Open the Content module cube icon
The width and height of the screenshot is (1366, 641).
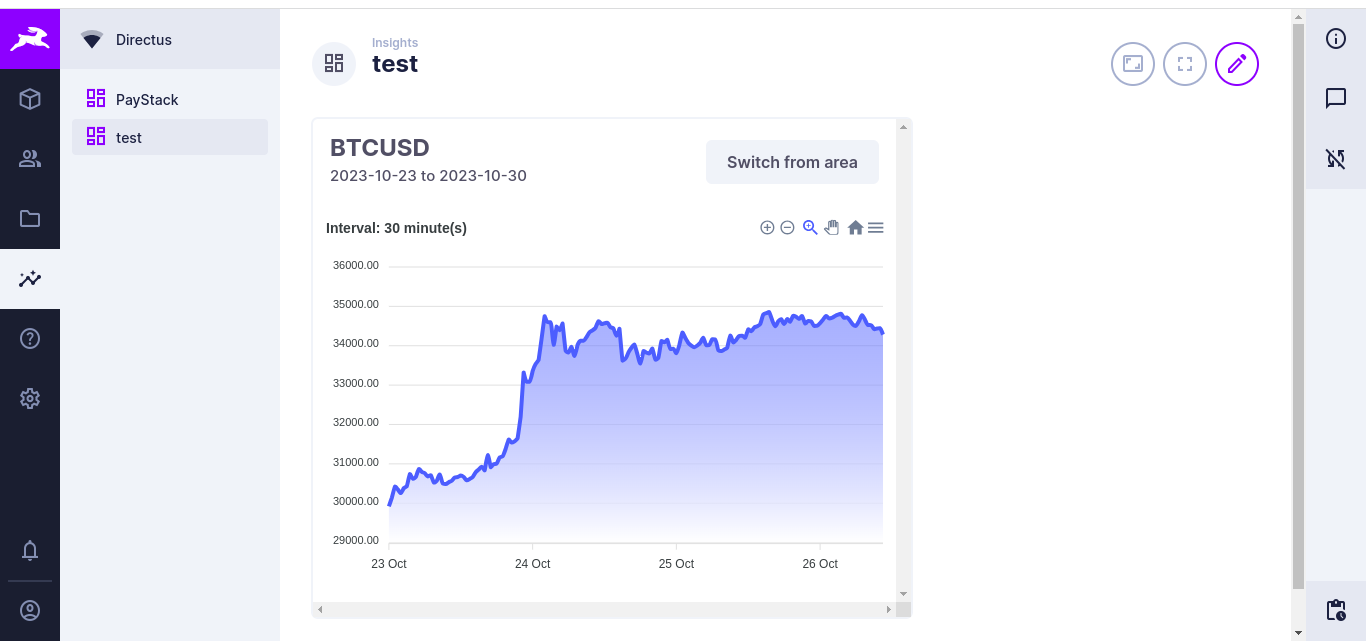click(x=30, y=99)
